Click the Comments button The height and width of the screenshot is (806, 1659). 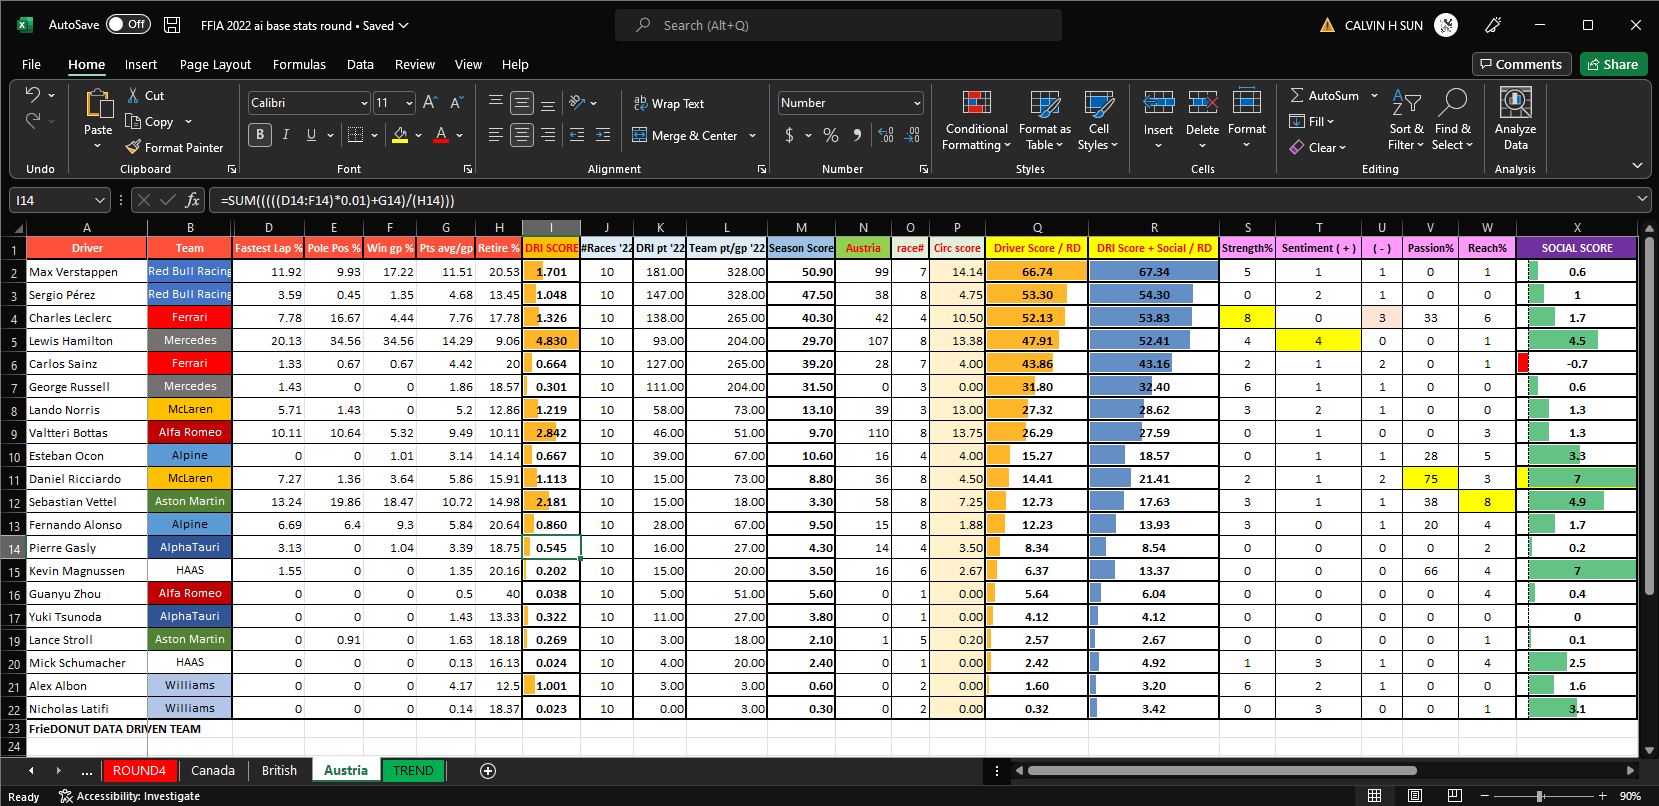(x=1521, y=64)
